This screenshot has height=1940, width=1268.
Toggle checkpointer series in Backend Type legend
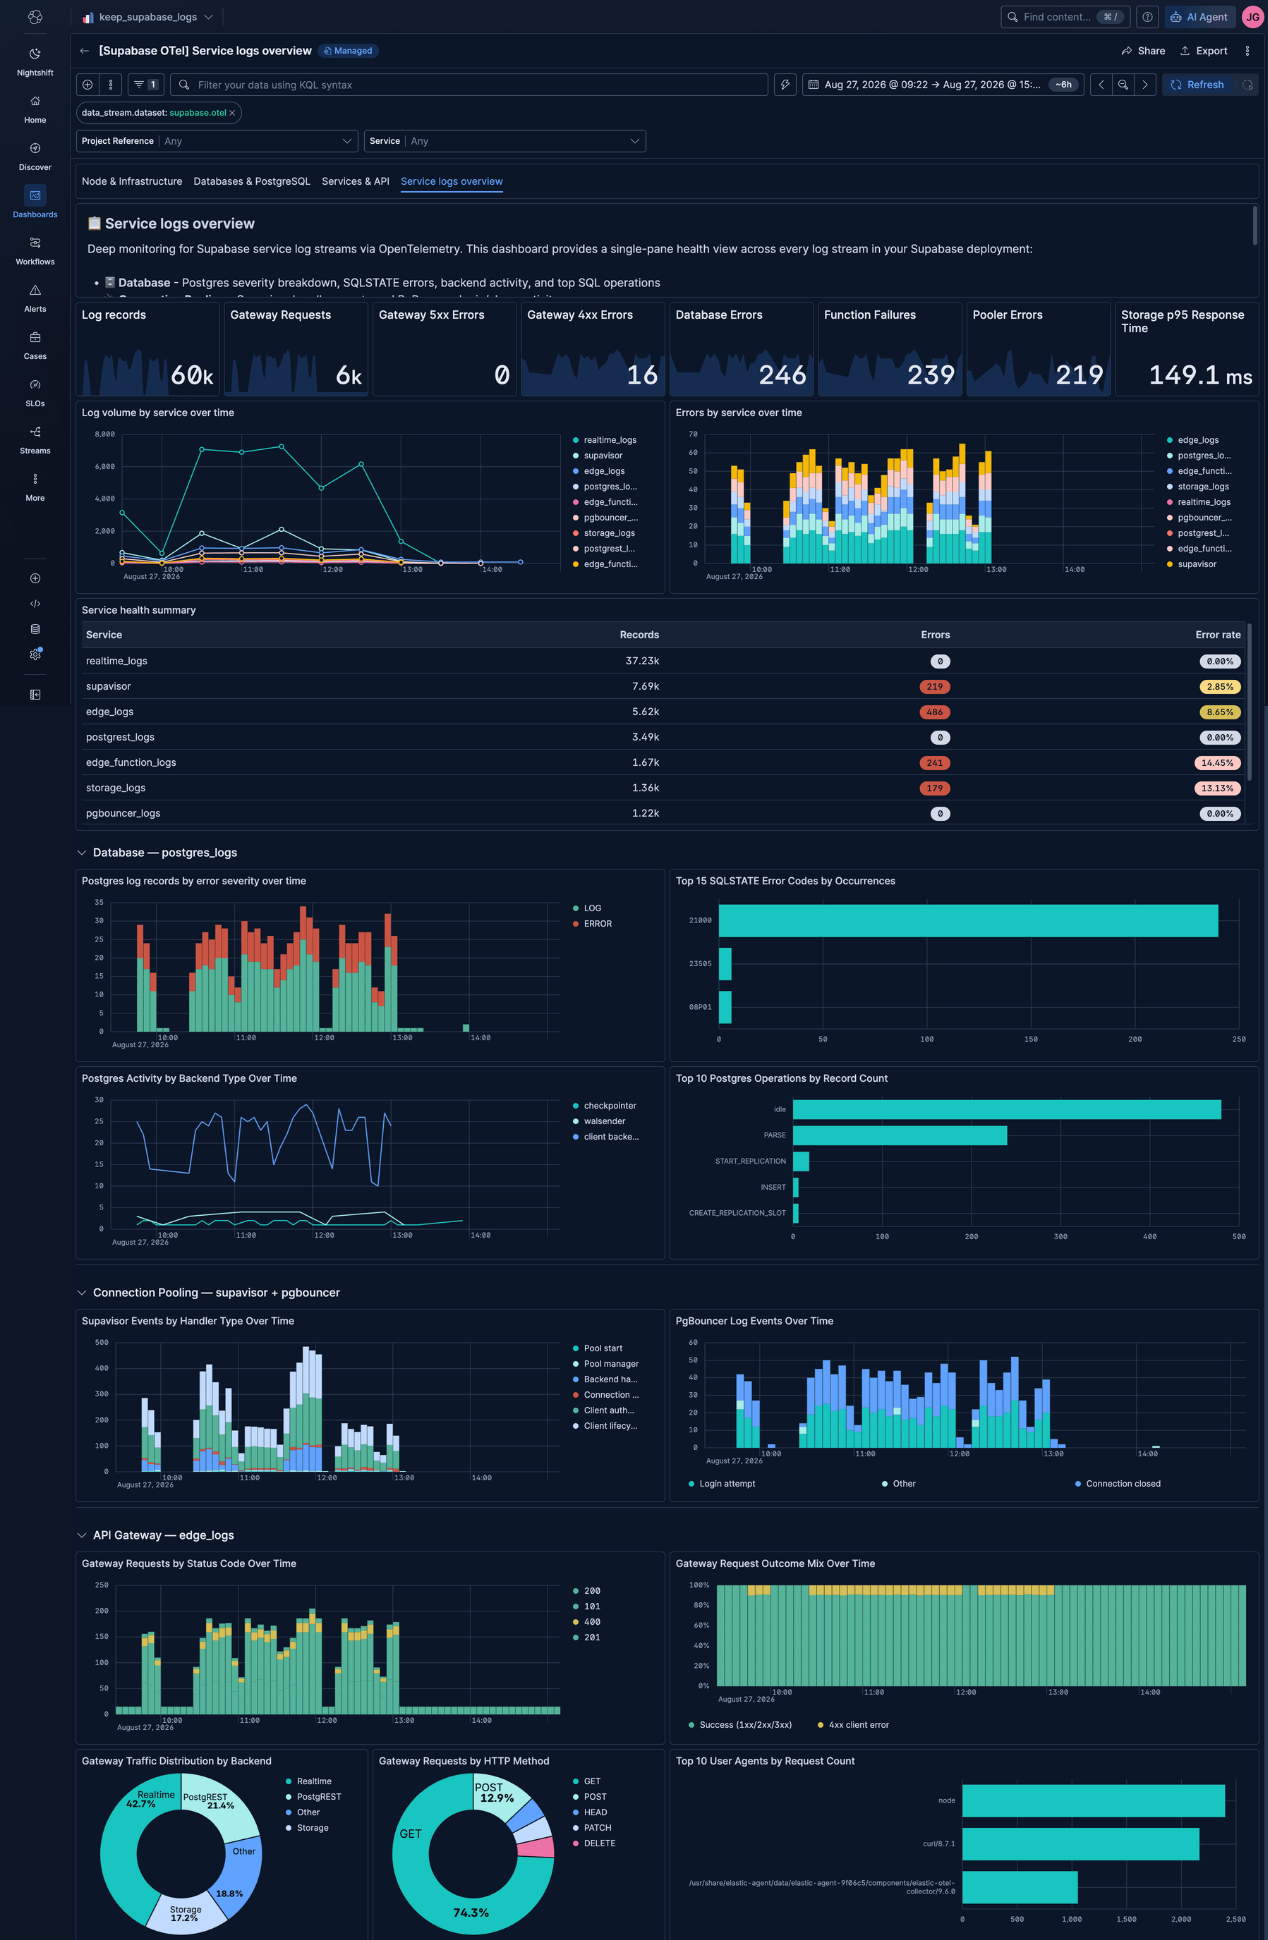coord(610,1106)
